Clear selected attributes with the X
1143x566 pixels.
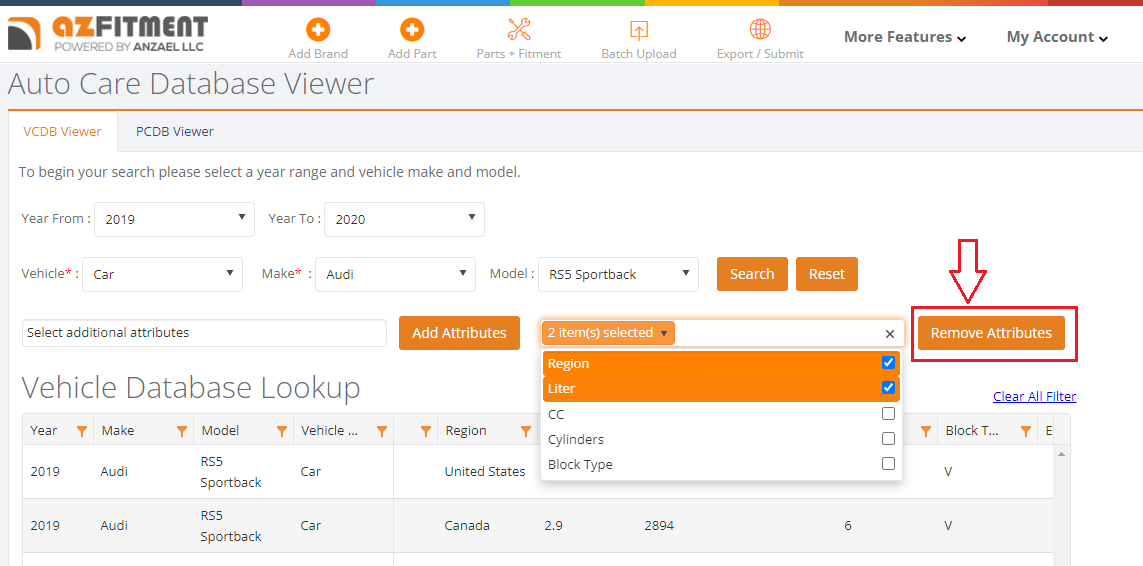pos(889,333)
